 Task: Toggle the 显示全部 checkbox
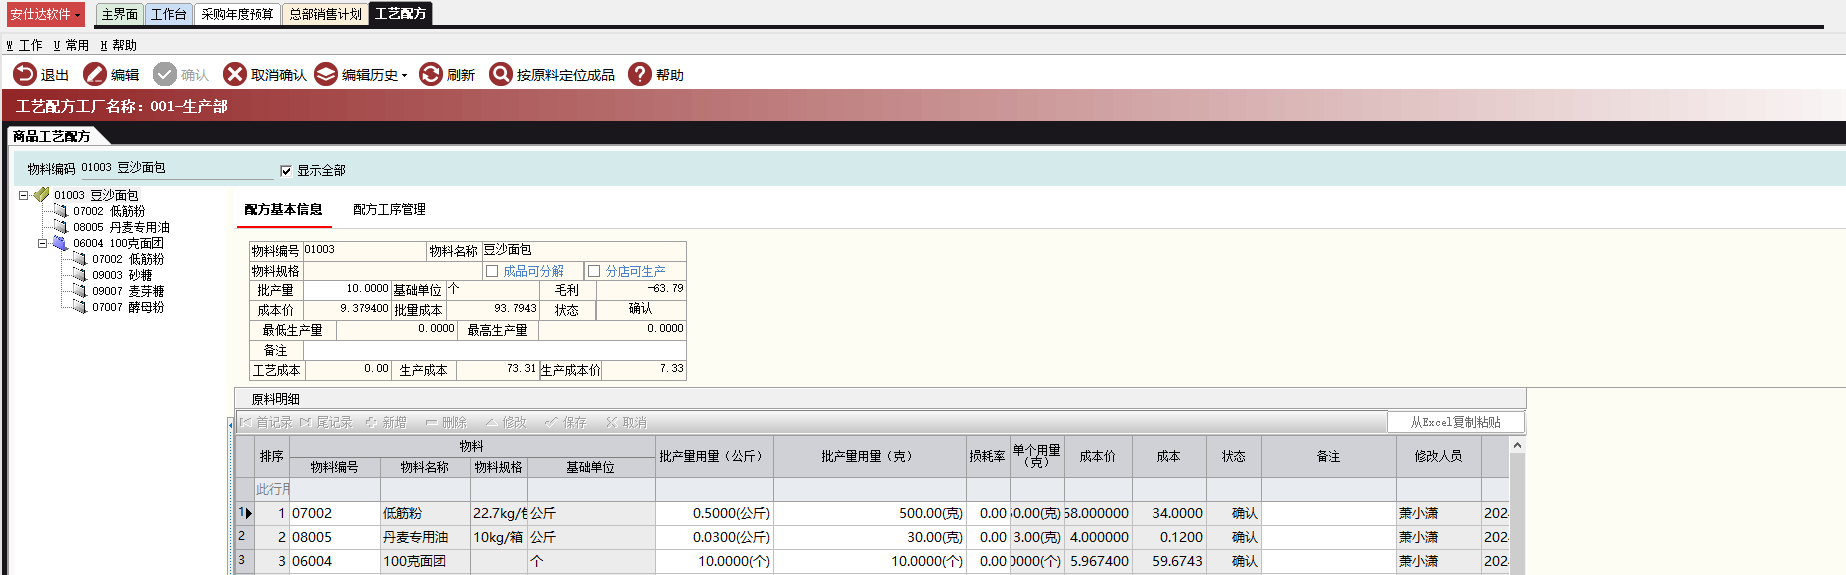(286, 171)
